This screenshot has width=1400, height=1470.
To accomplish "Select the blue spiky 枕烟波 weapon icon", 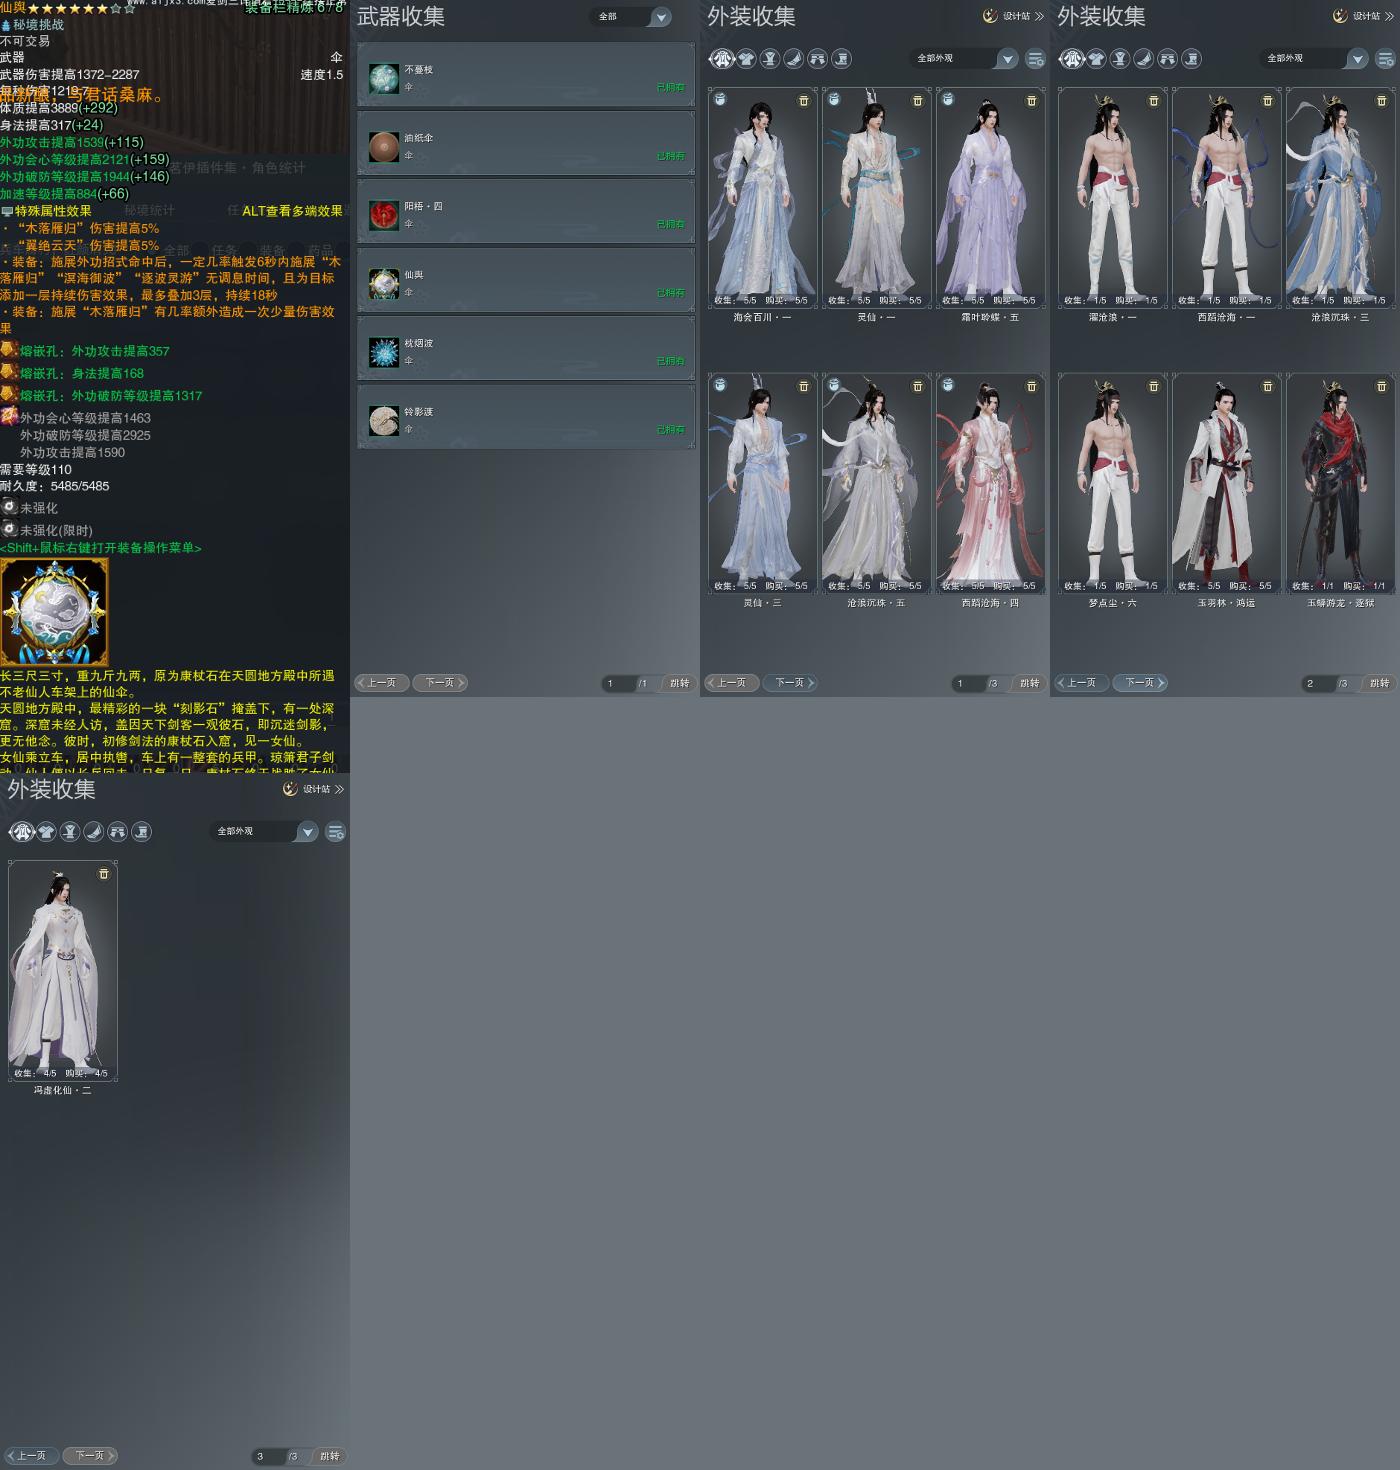I will [x=384, y=352].
